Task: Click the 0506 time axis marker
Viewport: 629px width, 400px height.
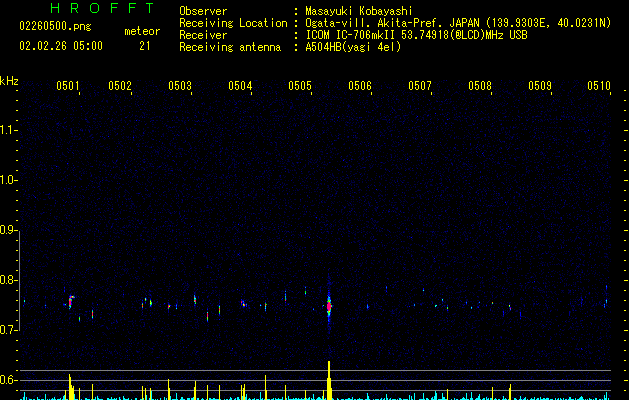Action: 360,85
